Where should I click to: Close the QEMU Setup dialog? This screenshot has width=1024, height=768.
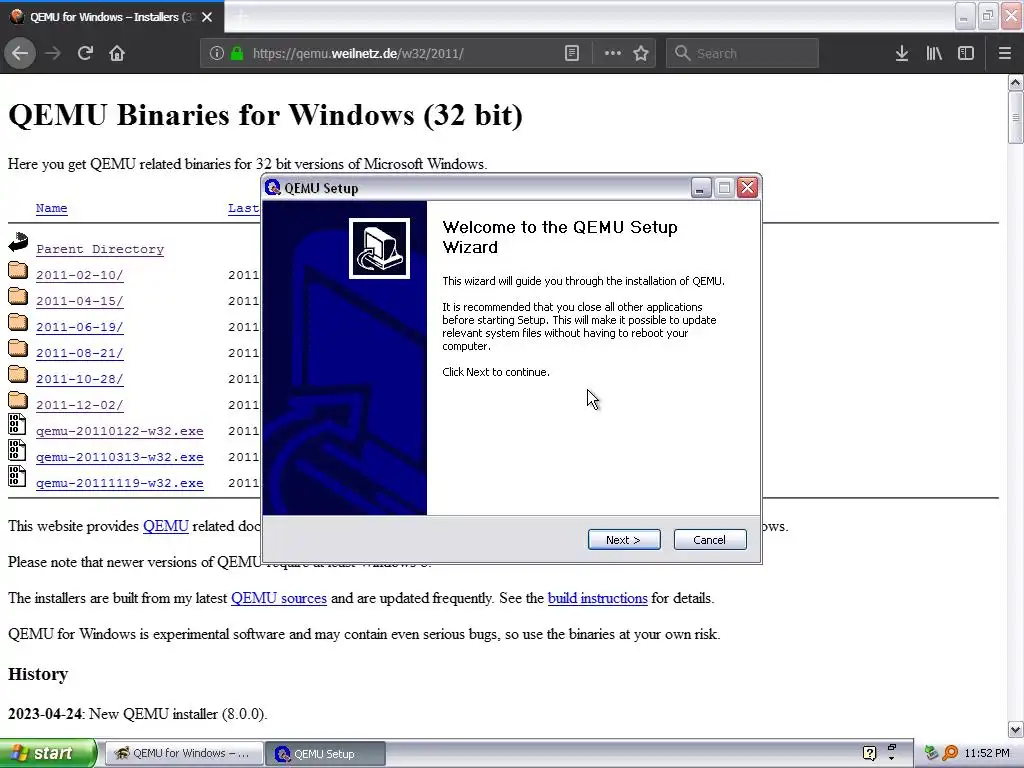[747, 188]
